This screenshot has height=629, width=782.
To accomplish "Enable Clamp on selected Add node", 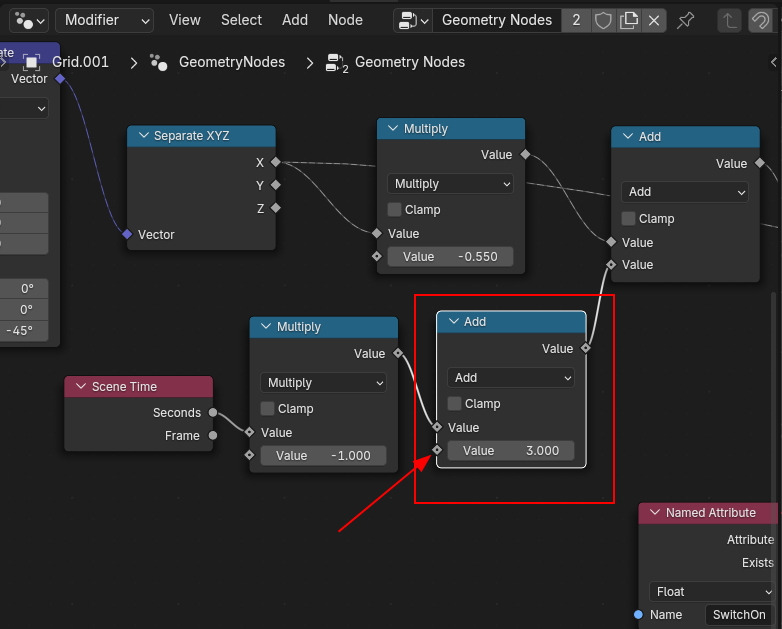I will [454, 404].
